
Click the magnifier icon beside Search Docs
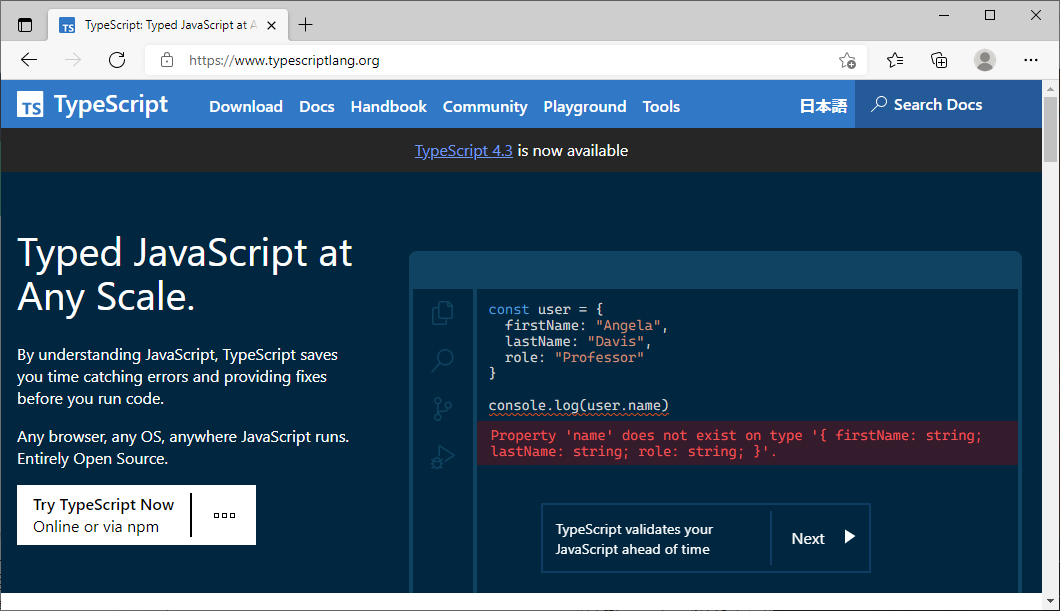point(879,104)
